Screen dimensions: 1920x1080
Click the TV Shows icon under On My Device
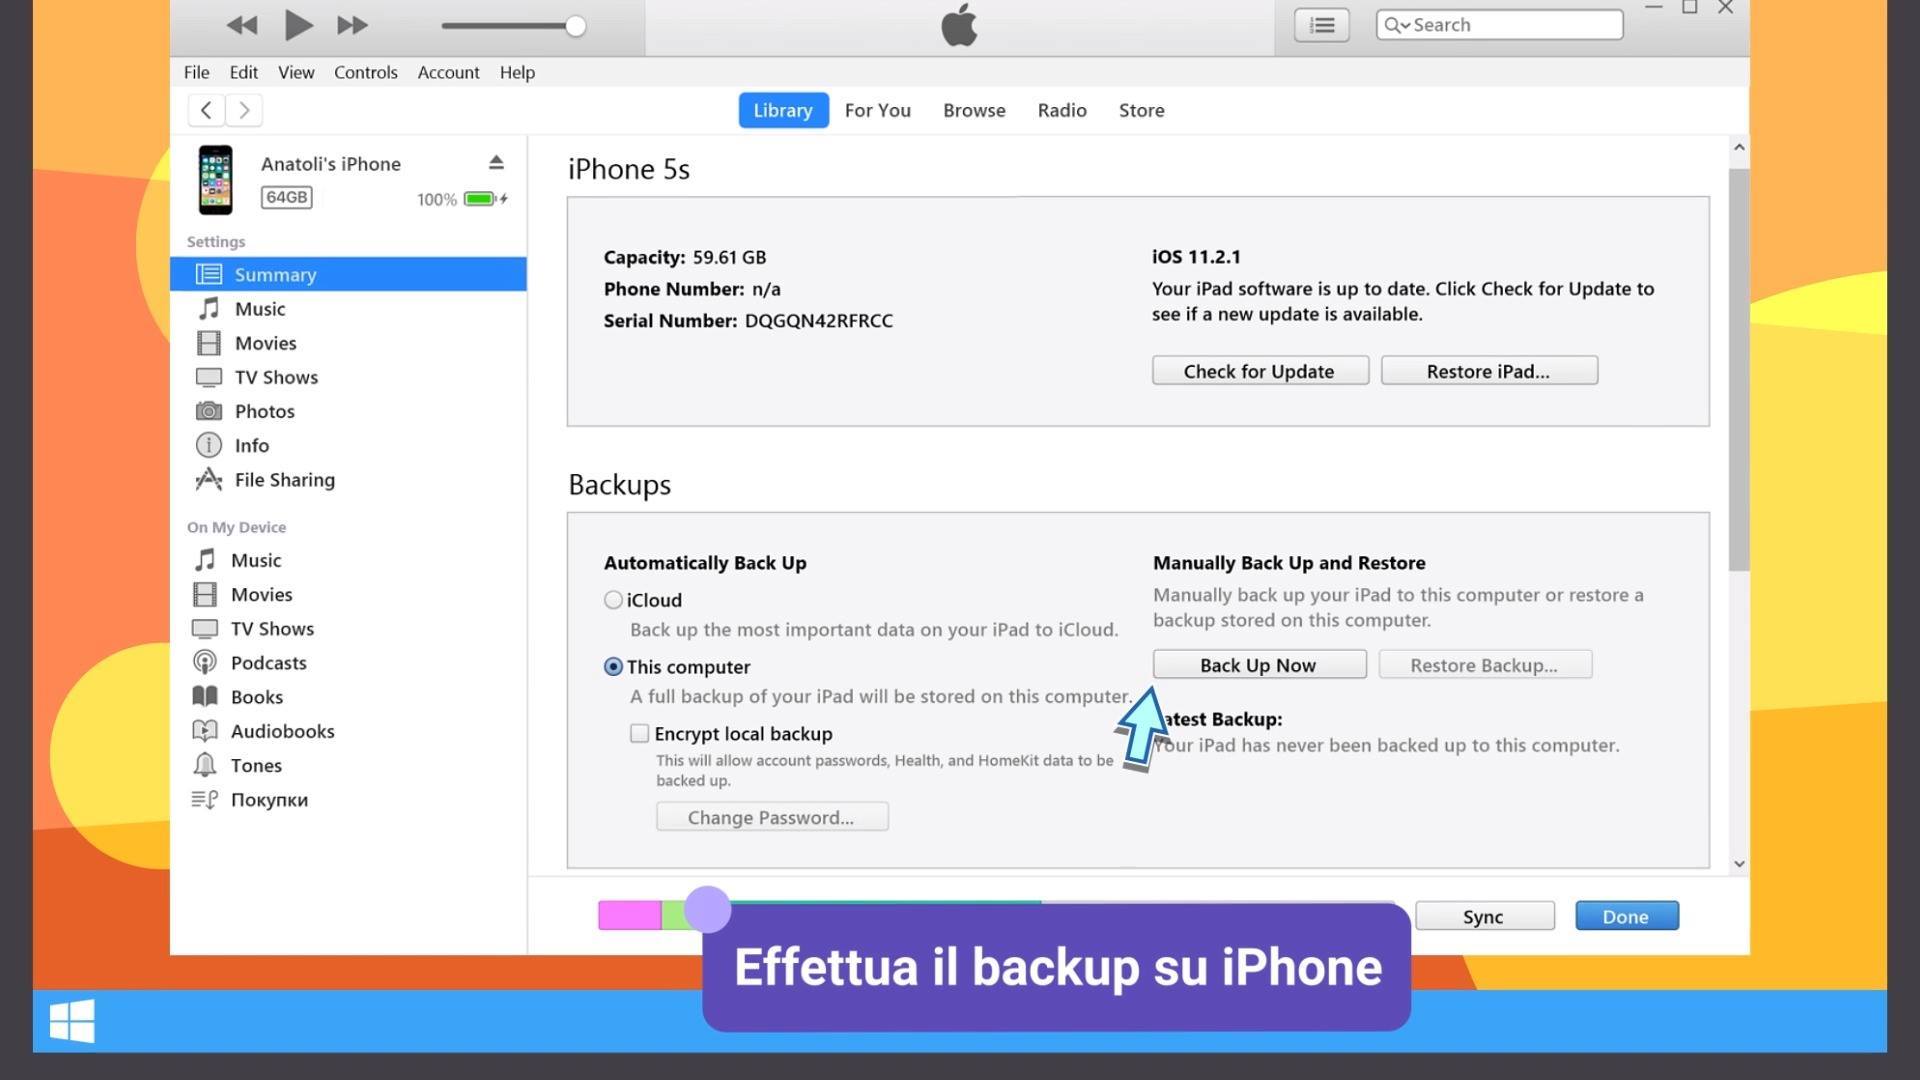point(204,628)
